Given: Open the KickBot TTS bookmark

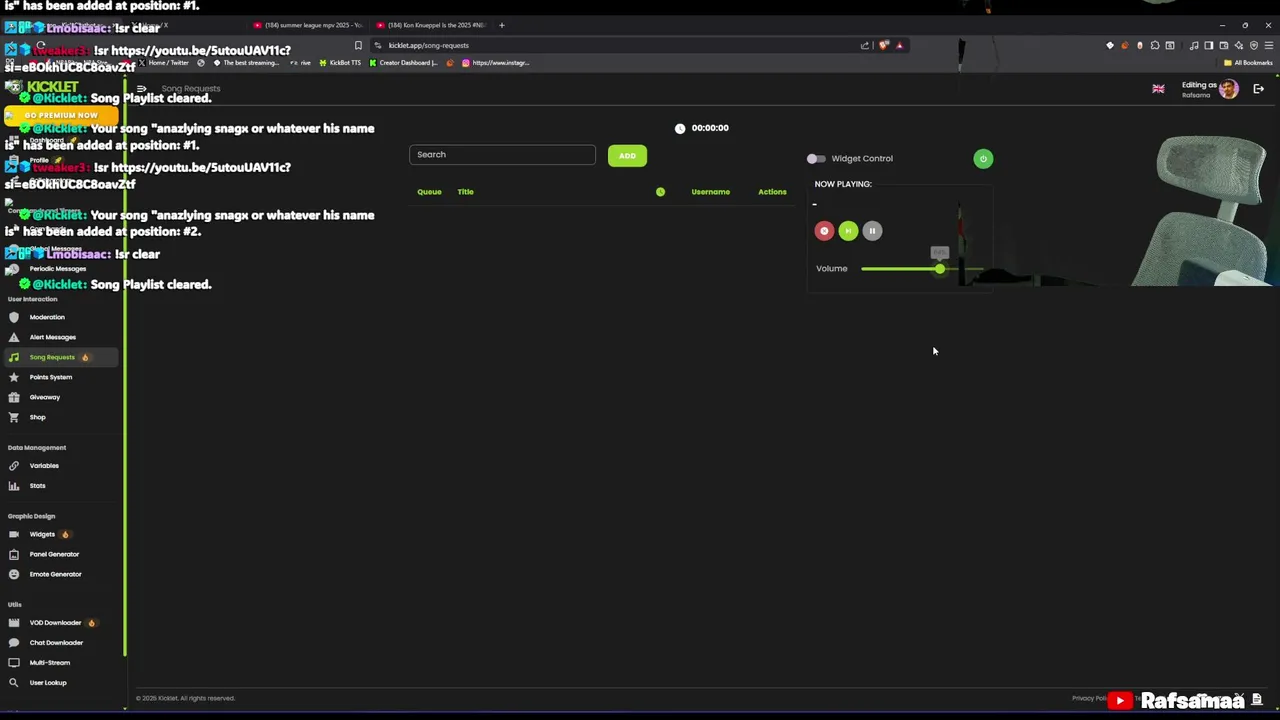Looking at the screenshot, I should point(340,63).
